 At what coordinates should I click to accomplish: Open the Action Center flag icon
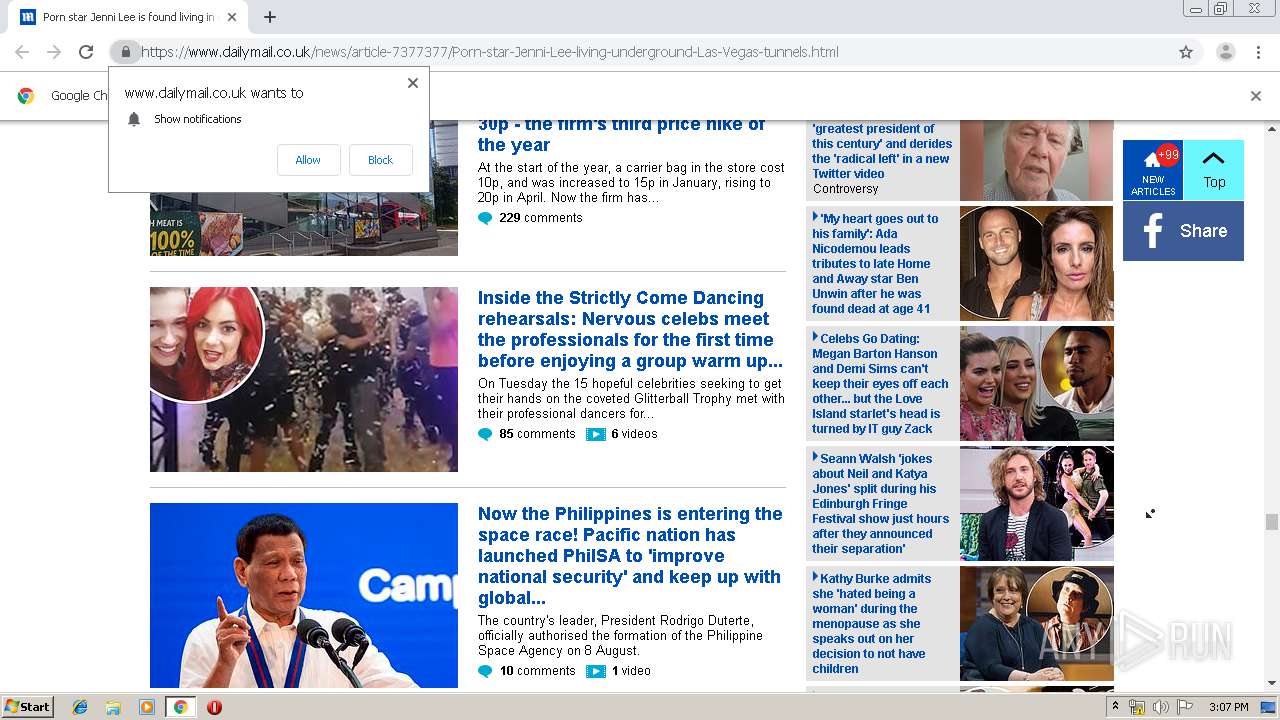[x=1185, y=707]
